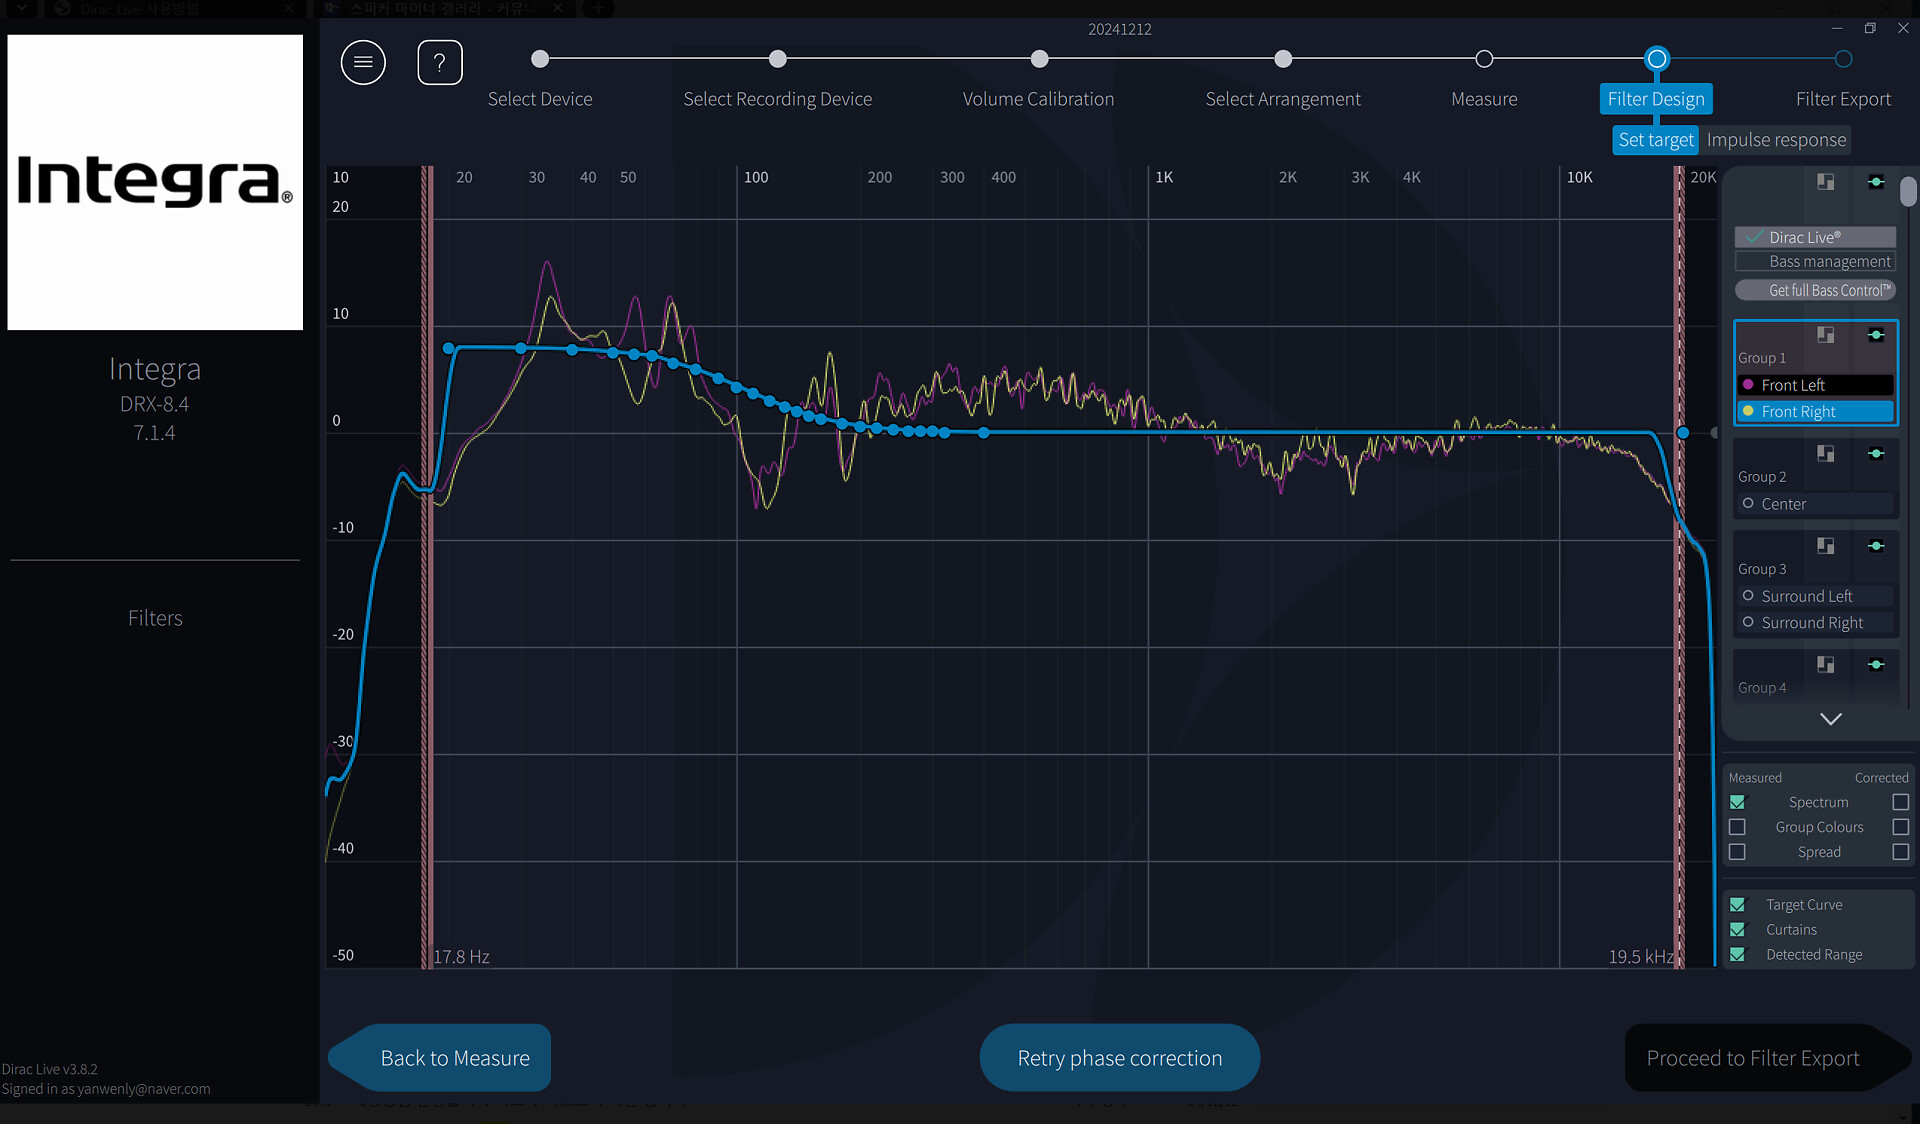
Task: Click Group 2 target curve icon
Action: (x=1876, y=454)
